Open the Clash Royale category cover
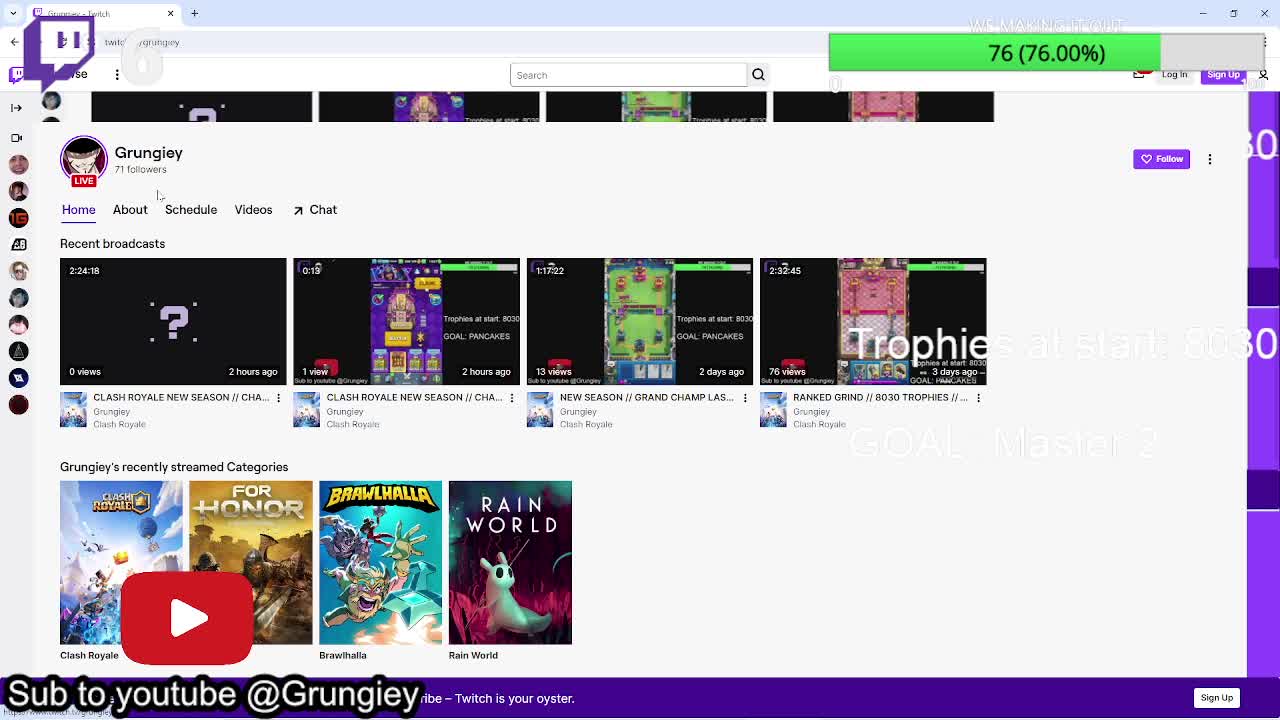The image size is (1280, 720). click(121, 563)
